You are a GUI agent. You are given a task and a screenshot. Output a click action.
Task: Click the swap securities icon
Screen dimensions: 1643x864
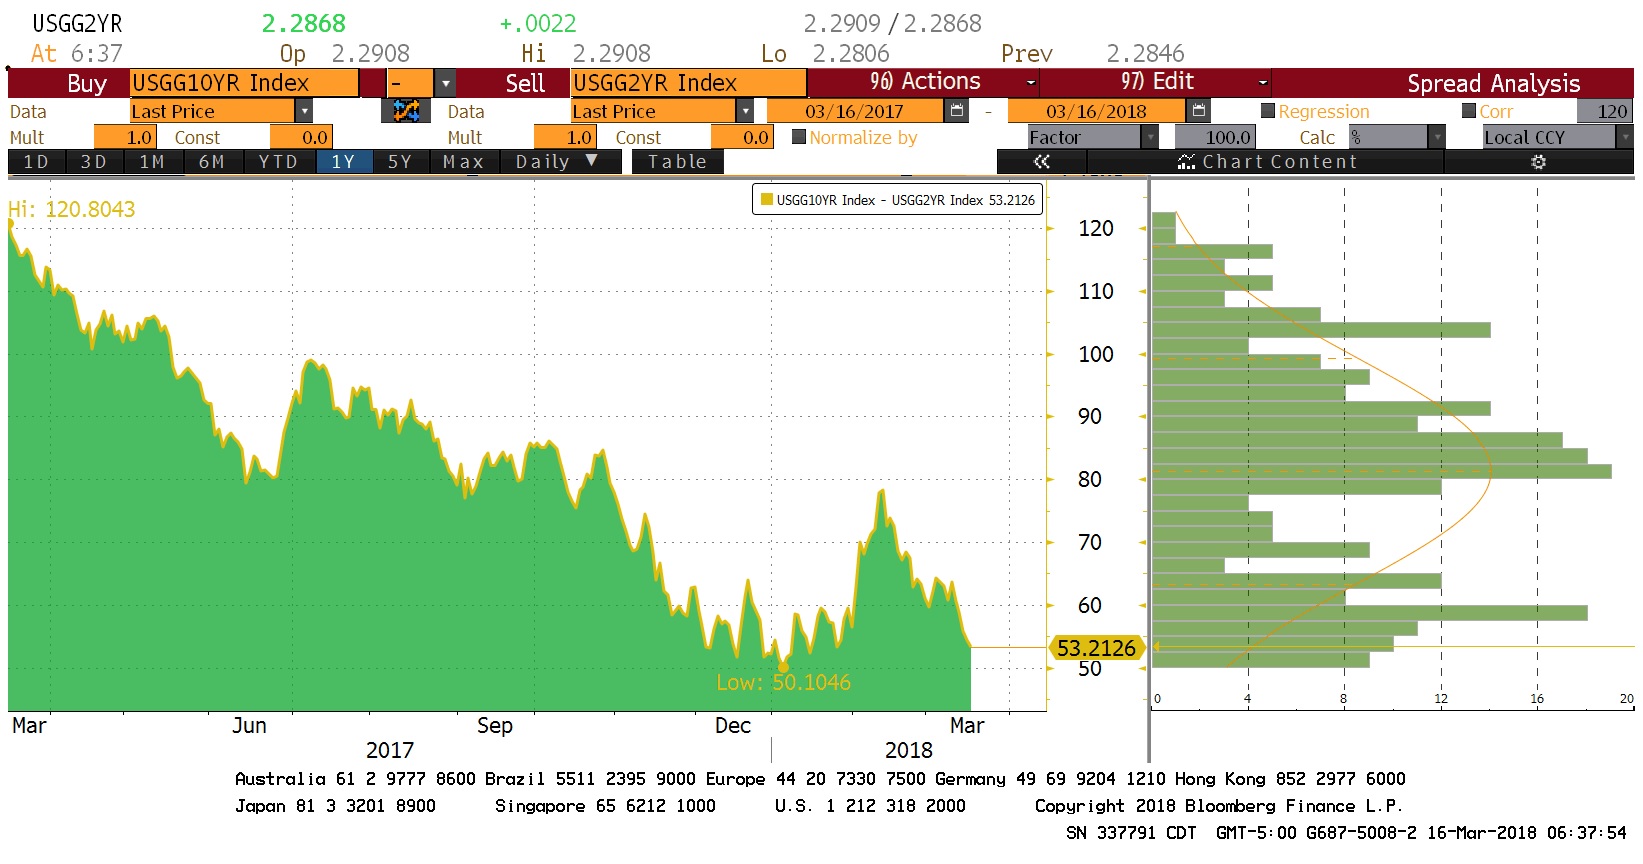point(406,111)
